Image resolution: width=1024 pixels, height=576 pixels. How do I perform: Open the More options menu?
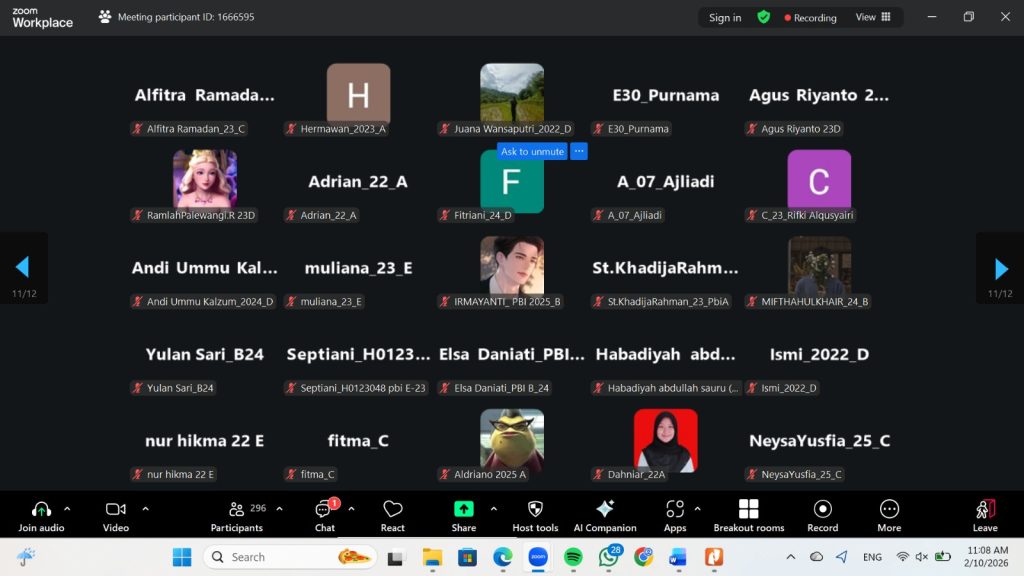(889, 516)
